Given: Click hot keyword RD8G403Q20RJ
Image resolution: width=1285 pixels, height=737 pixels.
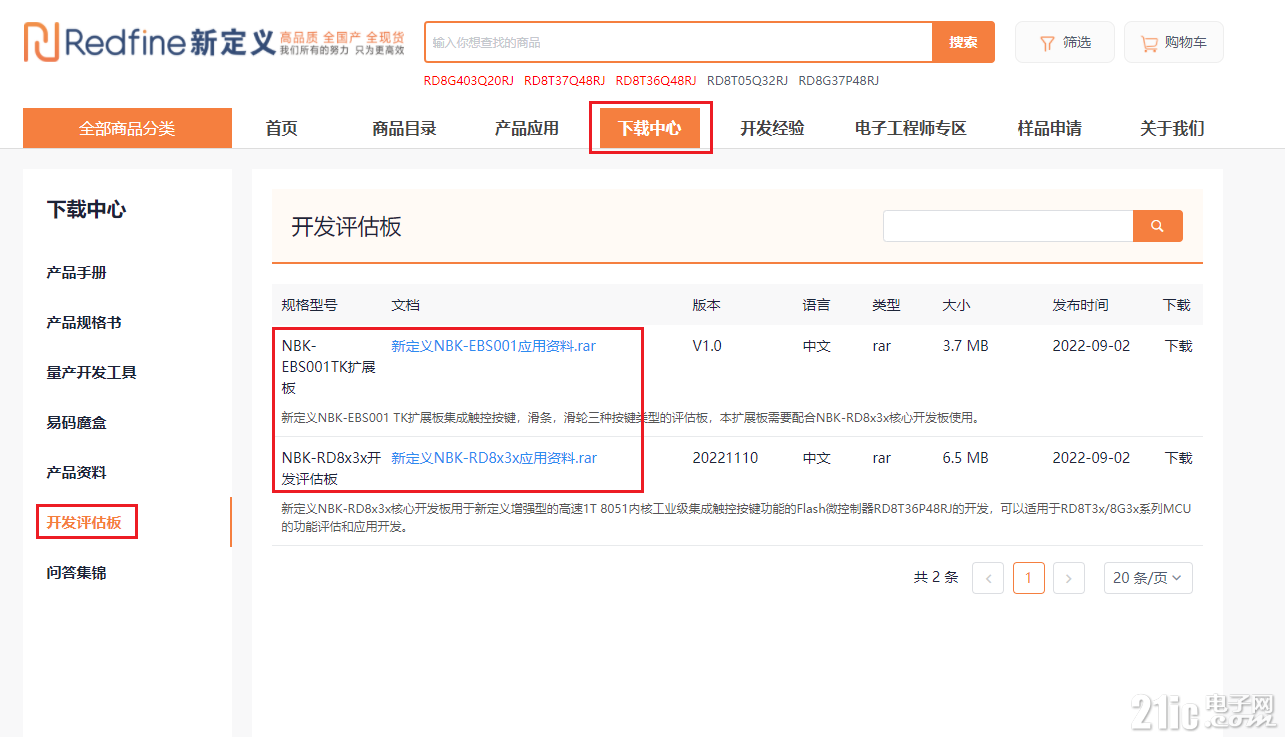Looking at the screenshot, I should point(468,81).
